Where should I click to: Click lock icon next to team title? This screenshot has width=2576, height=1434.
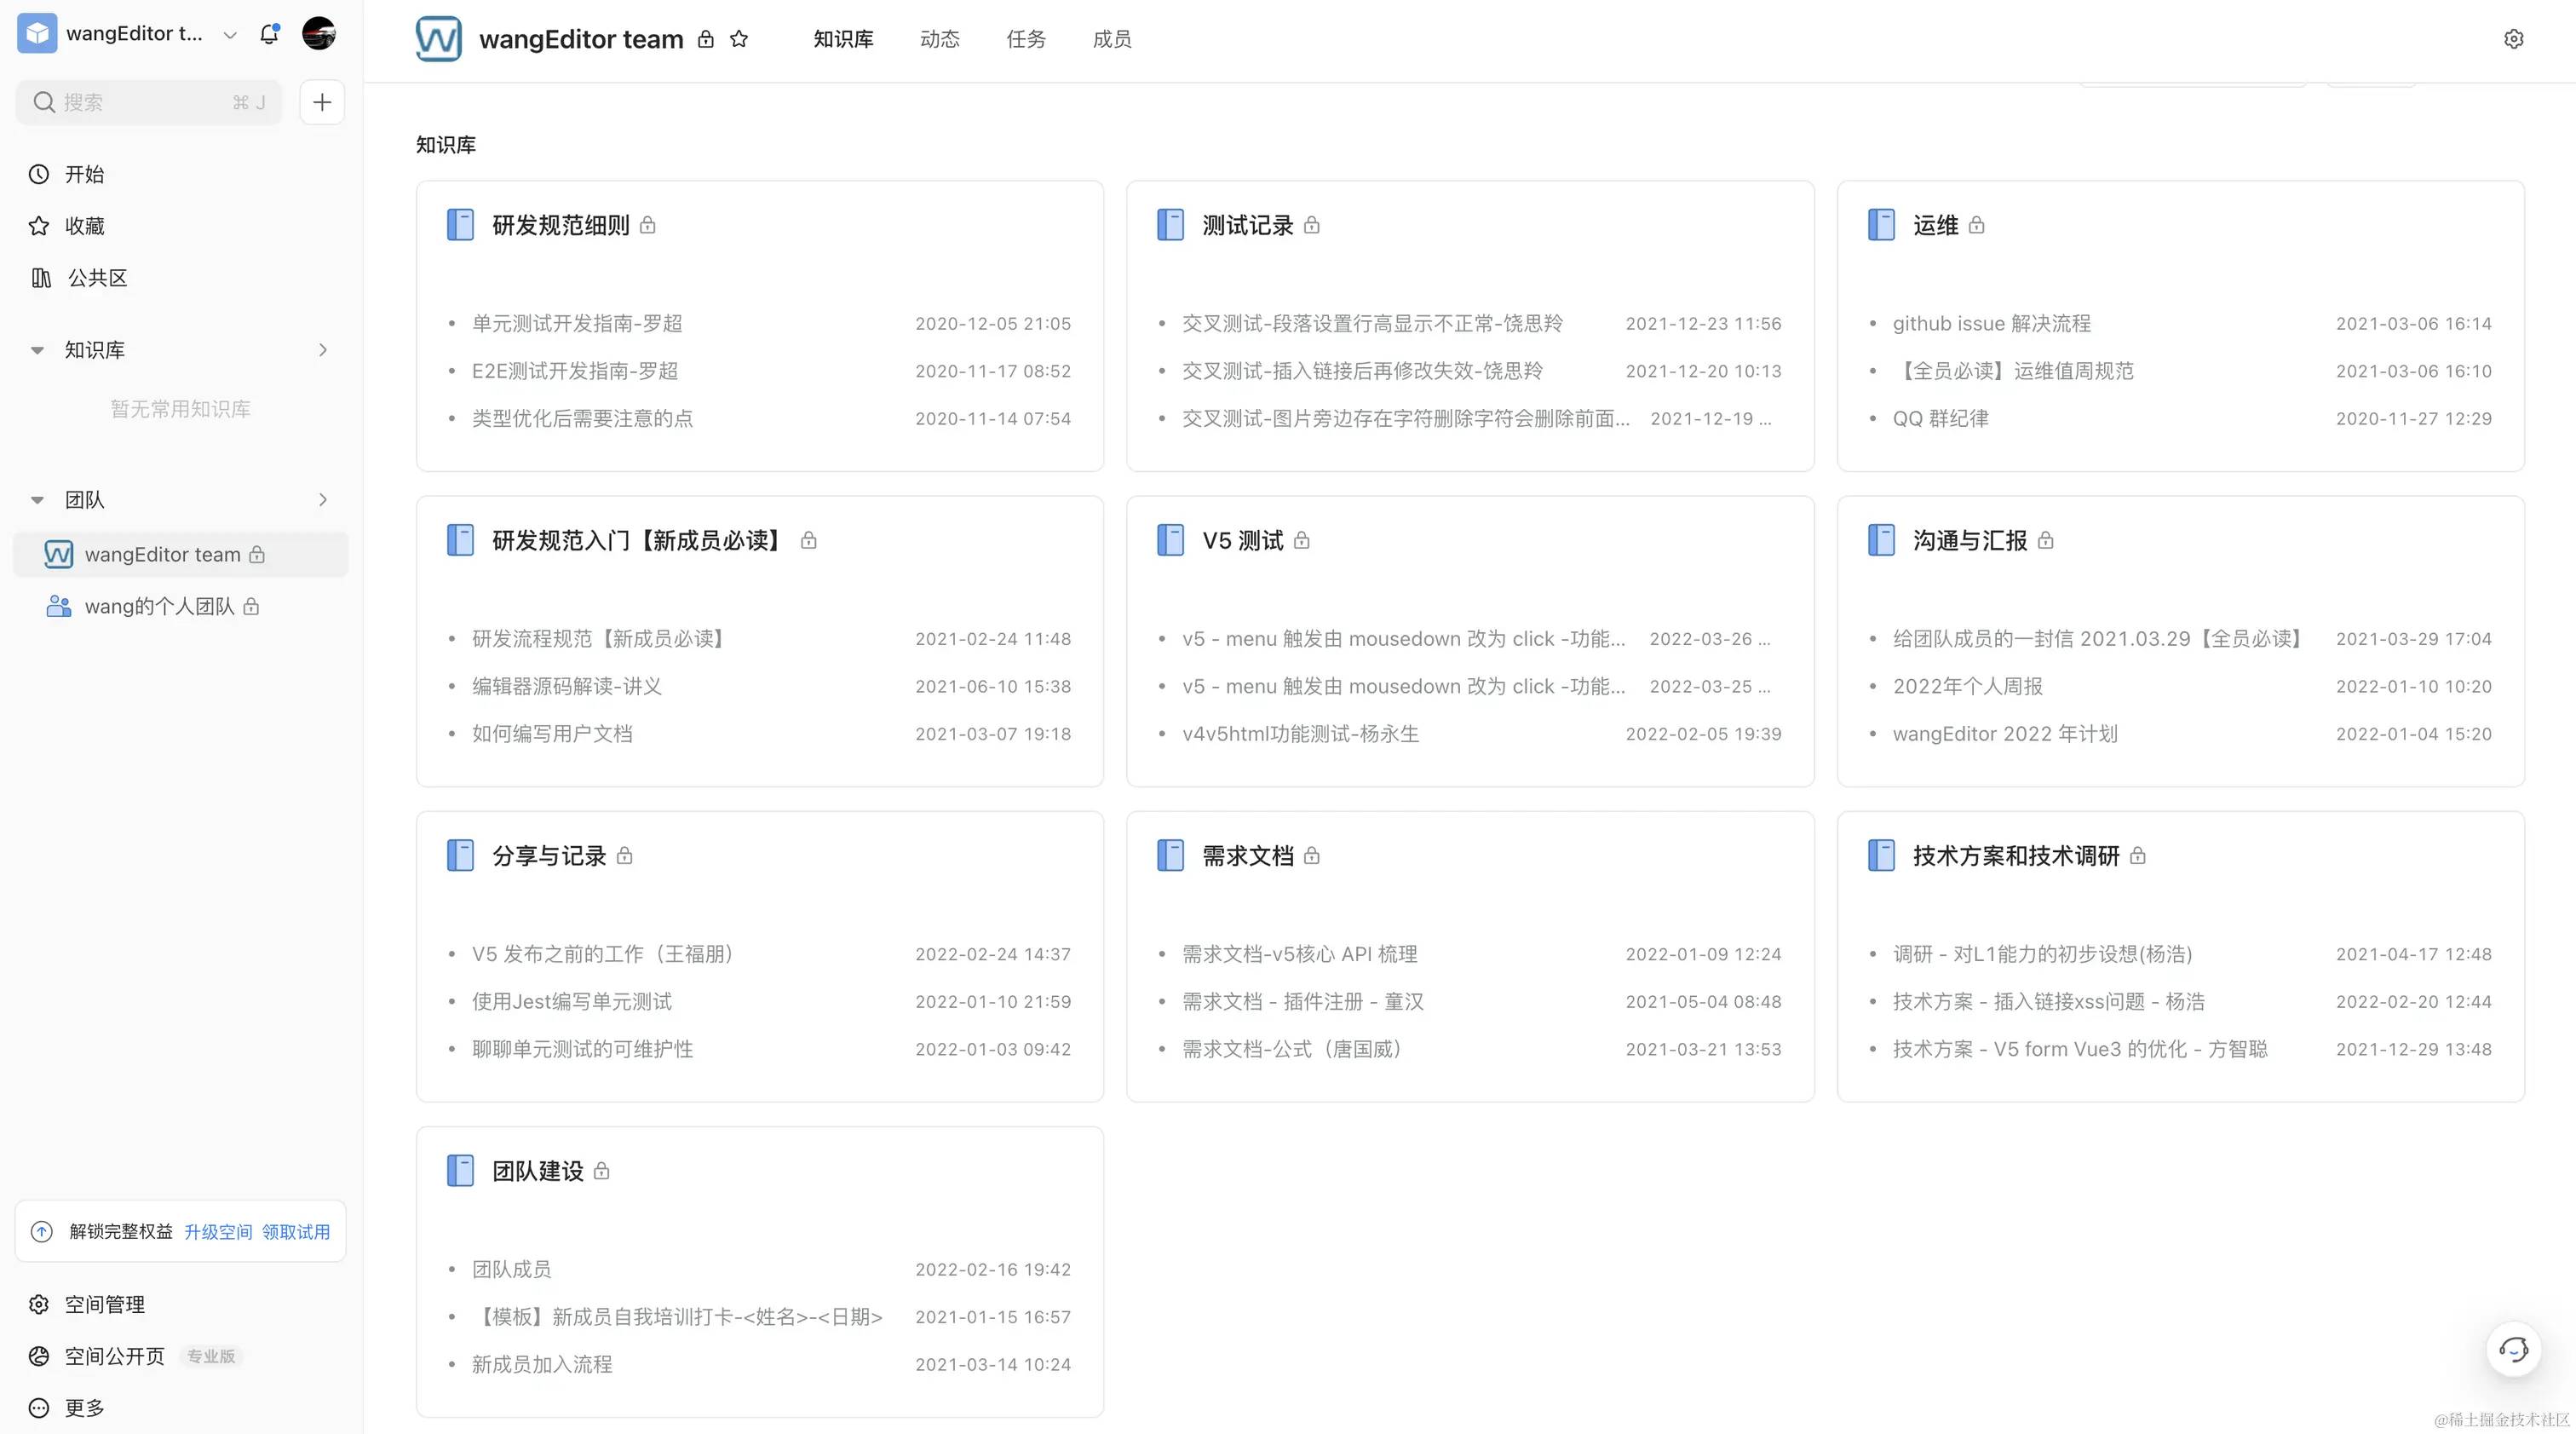point(706,39)
